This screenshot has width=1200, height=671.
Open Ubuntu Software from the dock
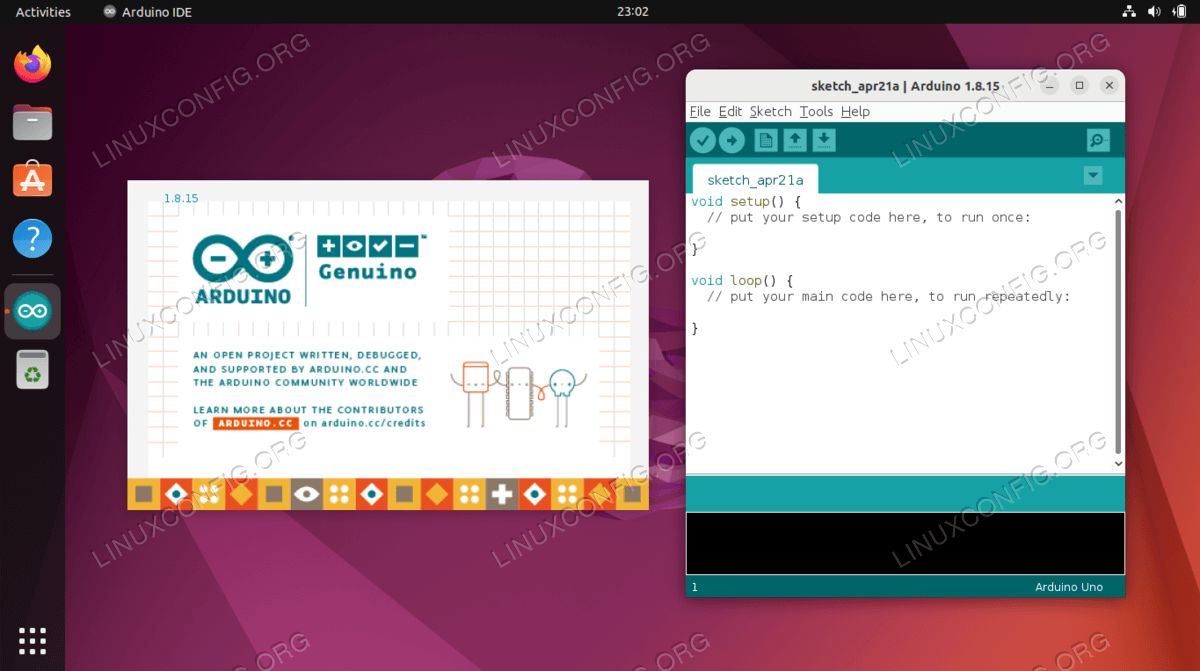pos(32,180)
